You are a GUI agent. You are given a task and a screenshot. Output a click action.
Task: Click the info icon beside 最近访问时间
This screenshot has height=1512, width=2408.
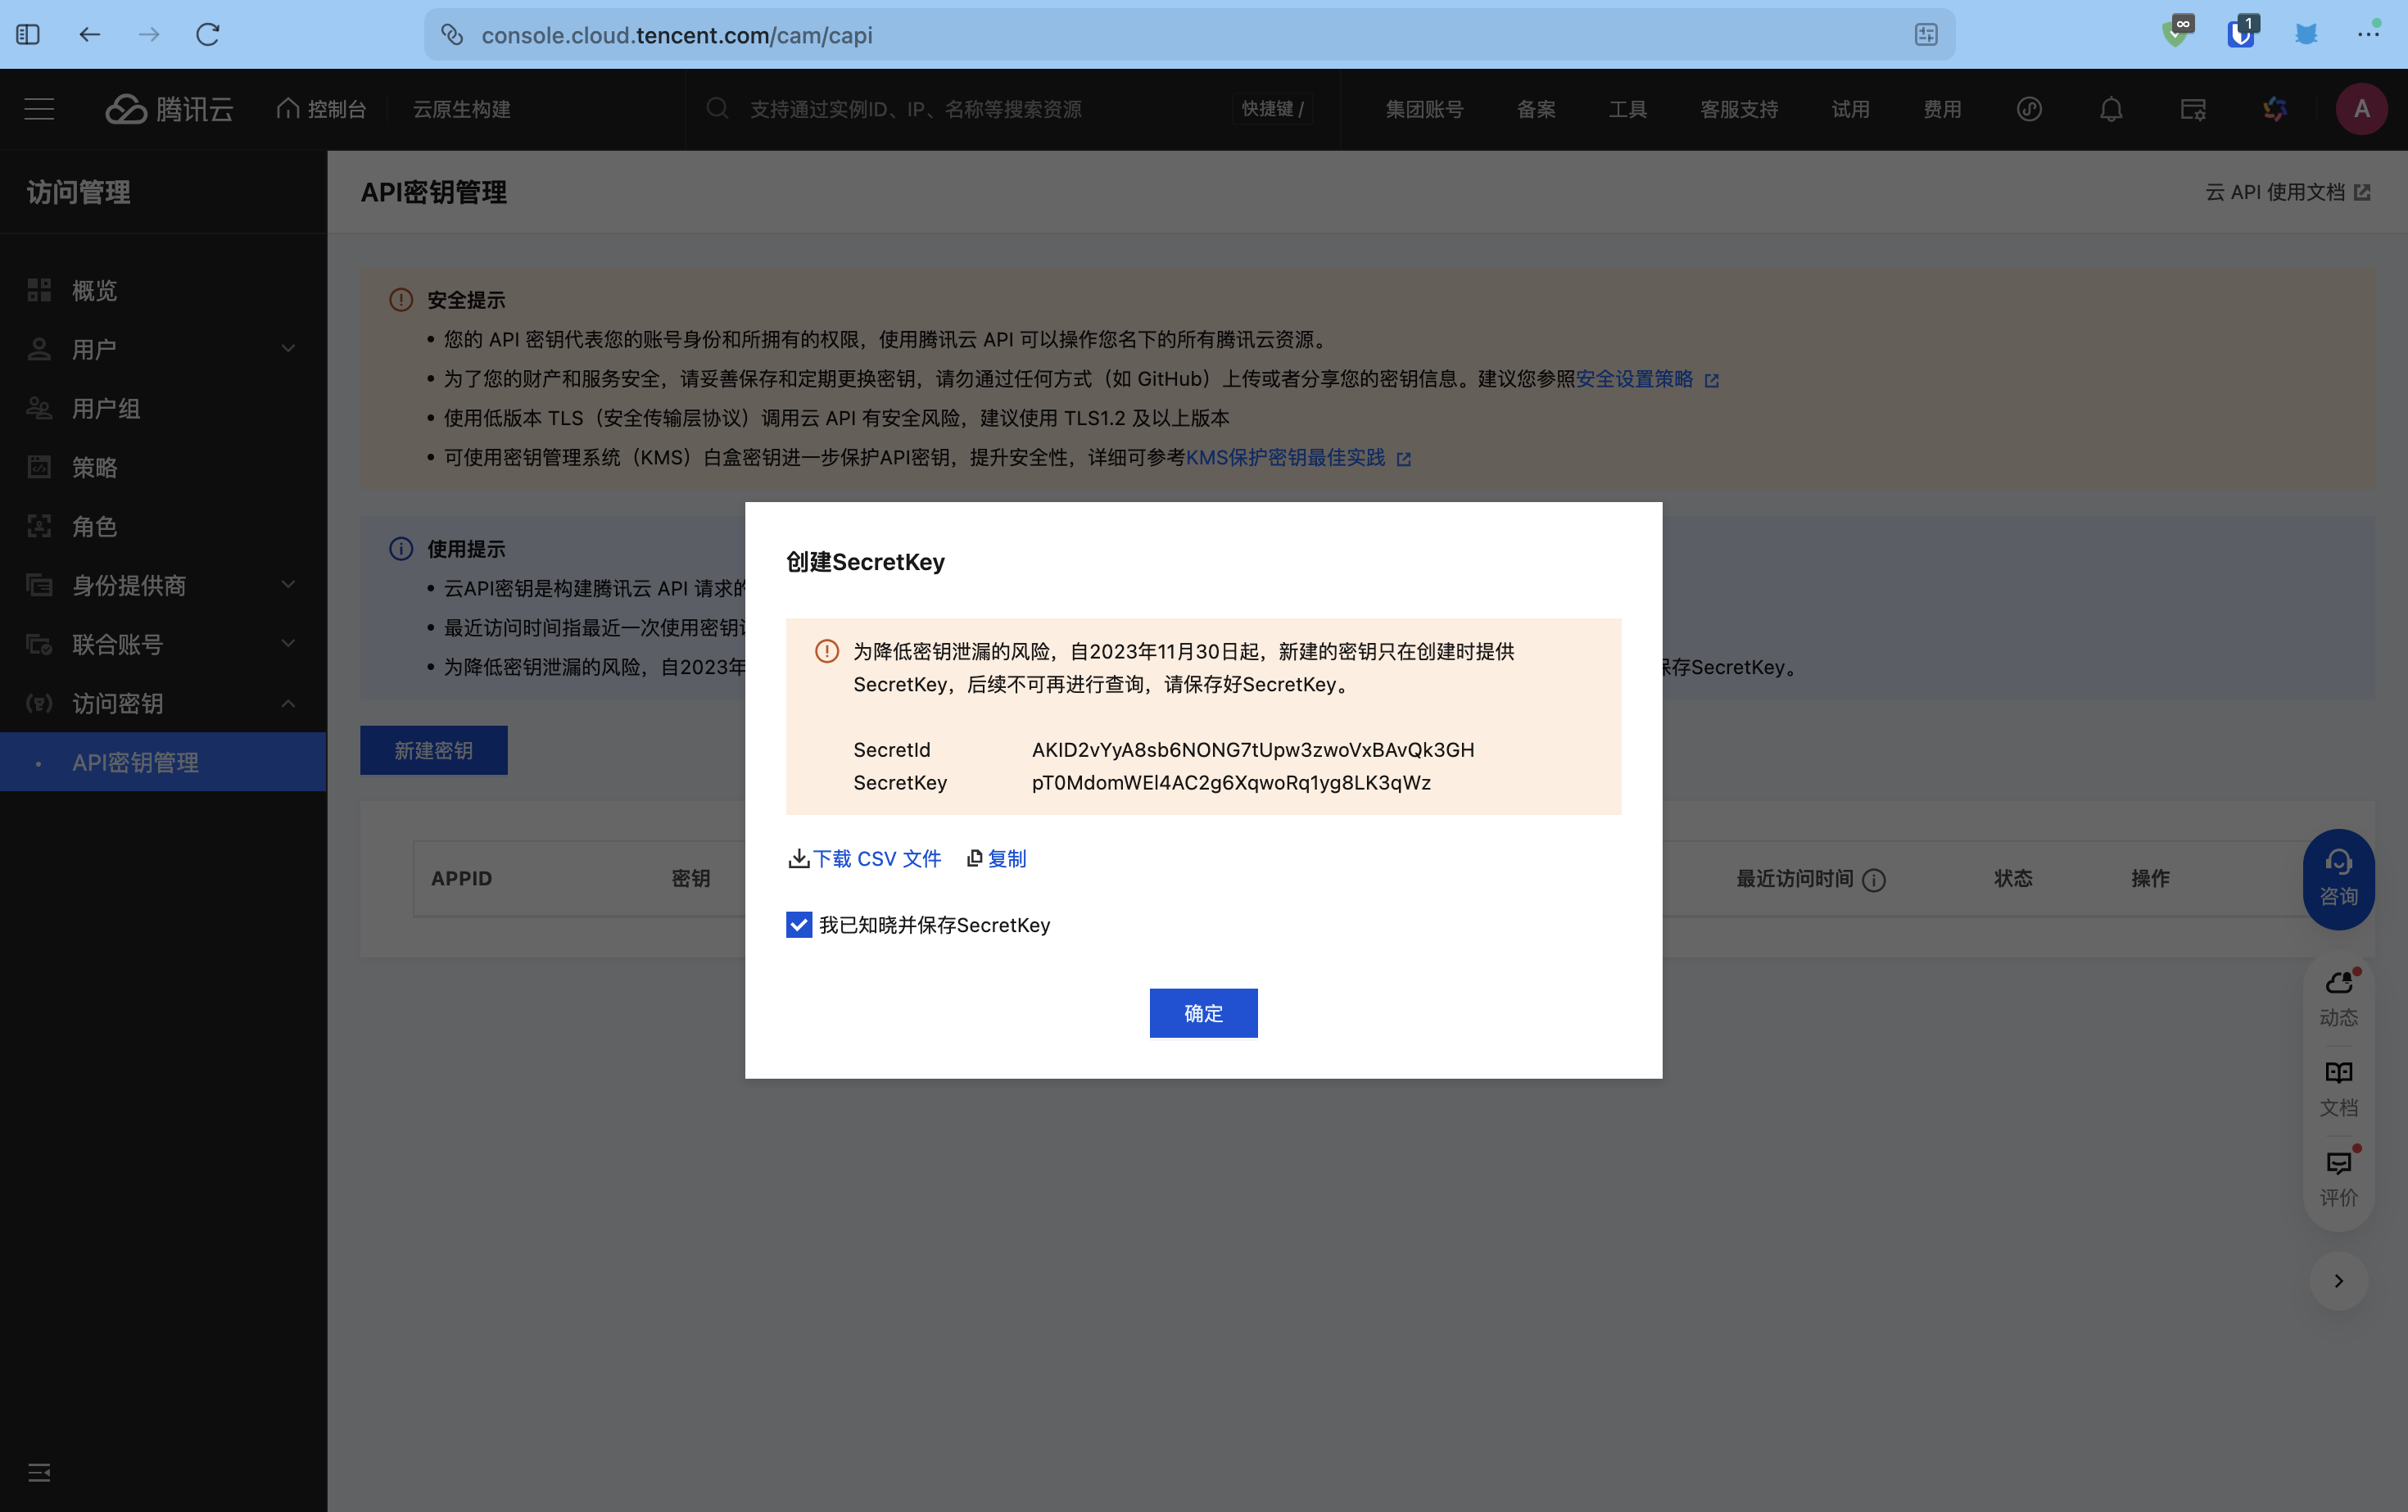click(x=1874, y=880)
